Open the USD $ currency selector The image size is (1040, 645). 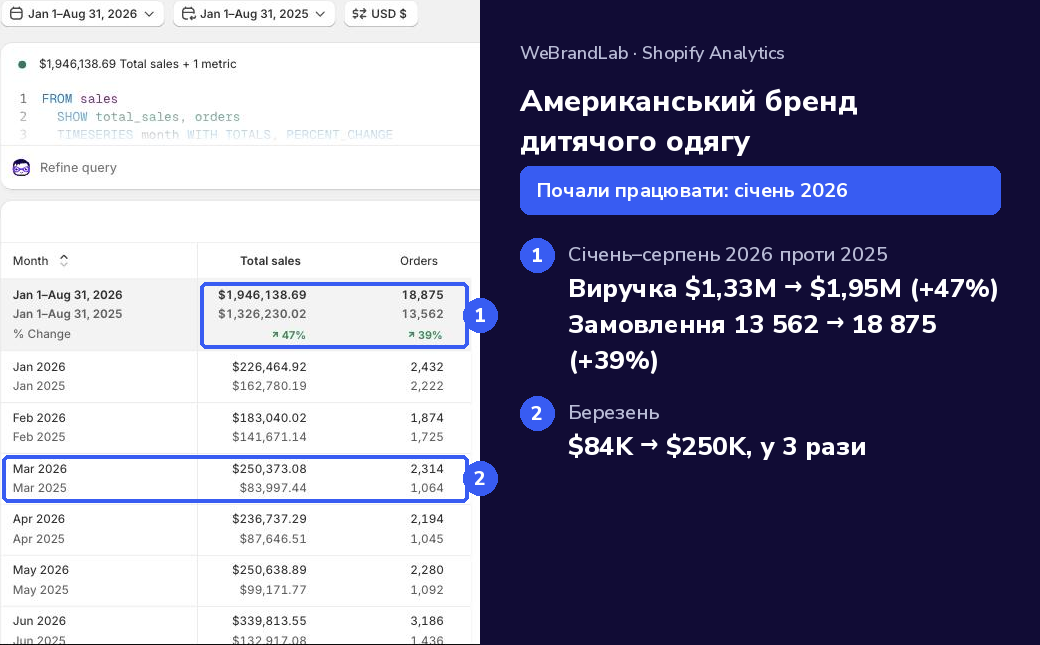click(x=381, y=14)
